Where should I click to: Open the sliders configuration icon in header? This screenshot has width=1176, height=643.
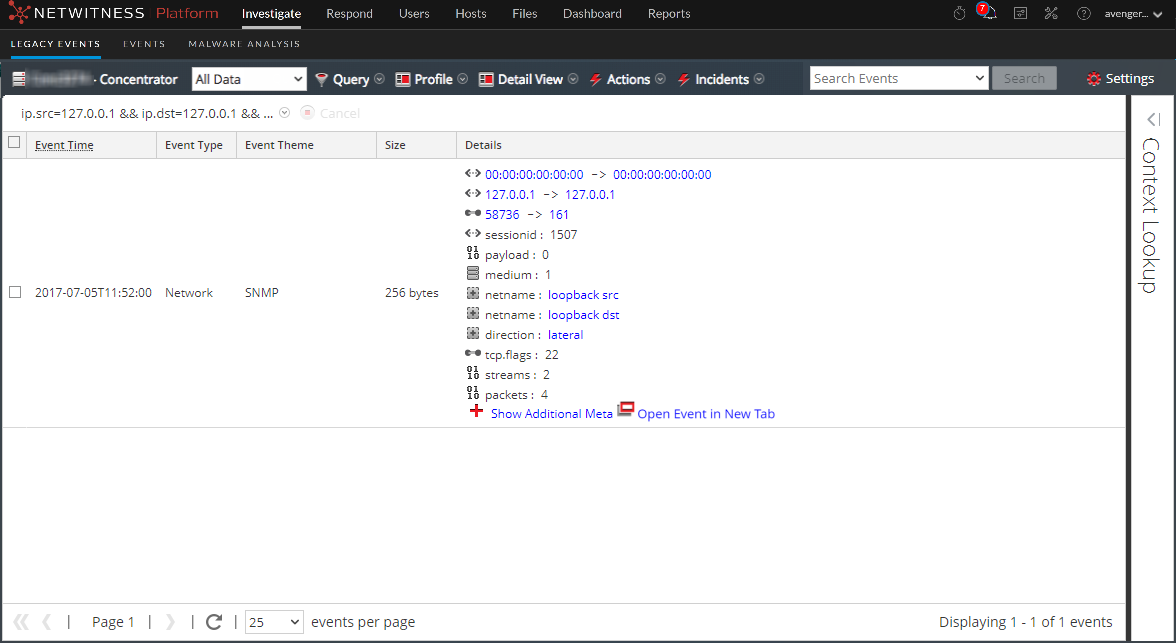pos(1020,14)
